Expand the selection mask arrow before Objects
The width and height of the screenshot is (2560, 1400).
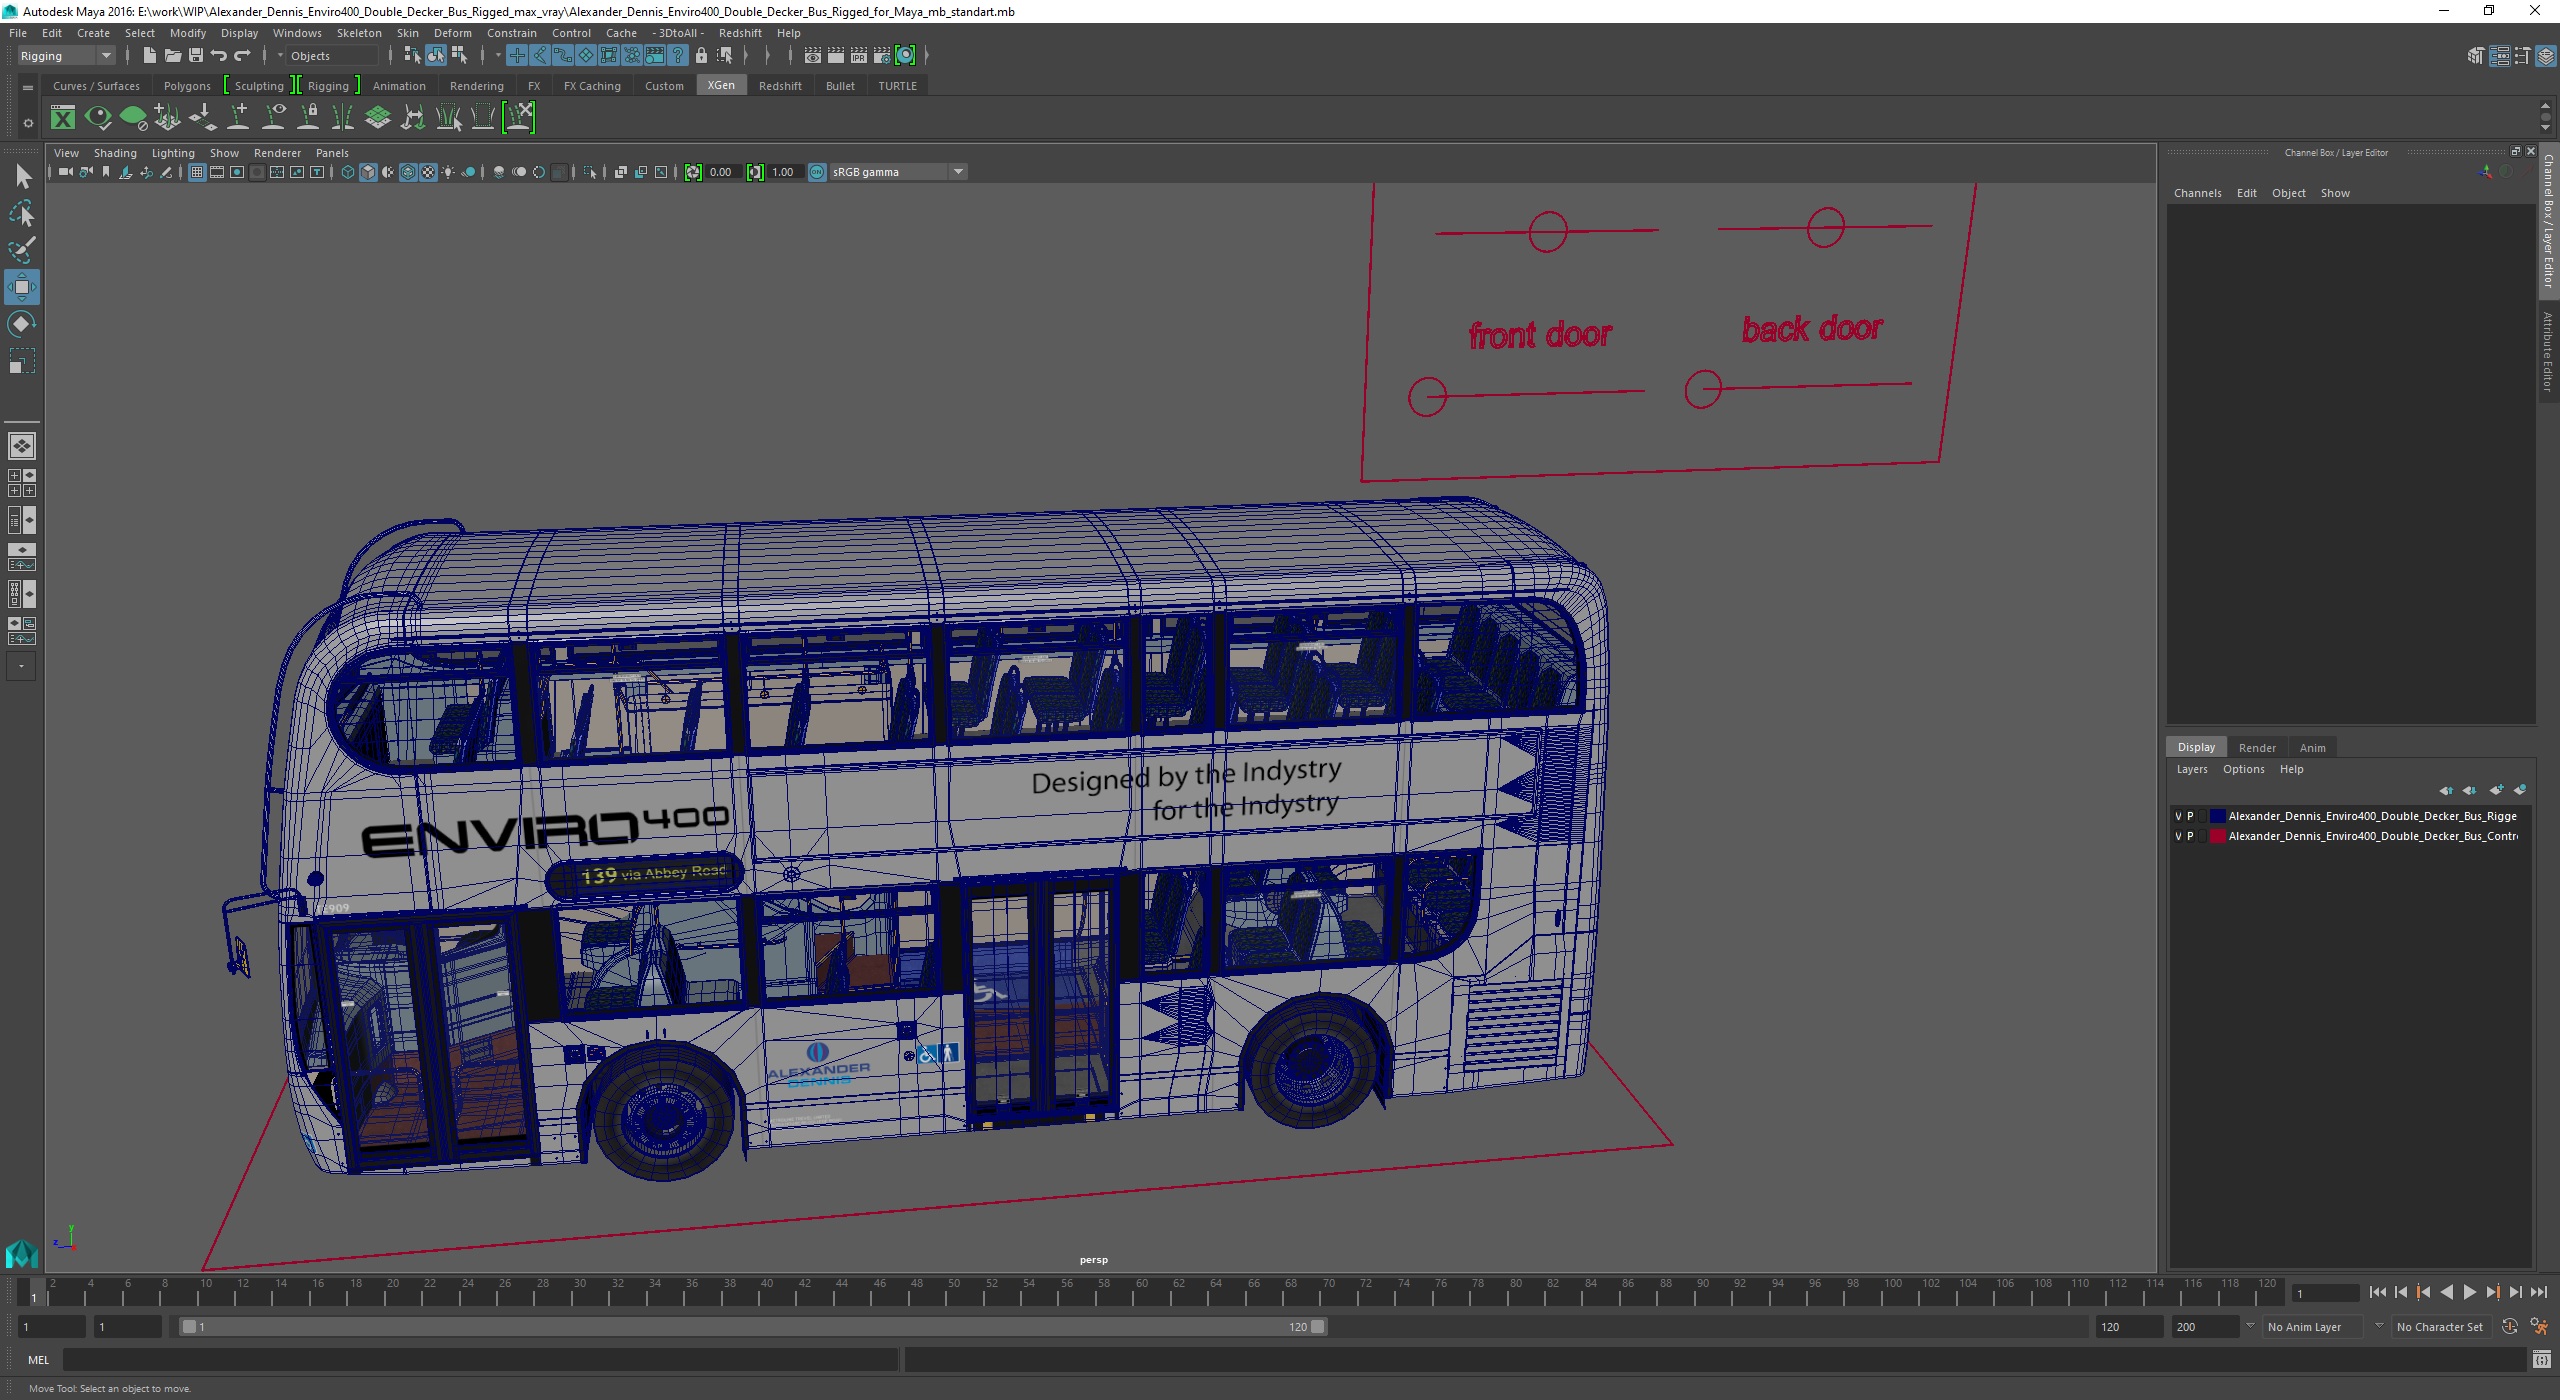280,56
